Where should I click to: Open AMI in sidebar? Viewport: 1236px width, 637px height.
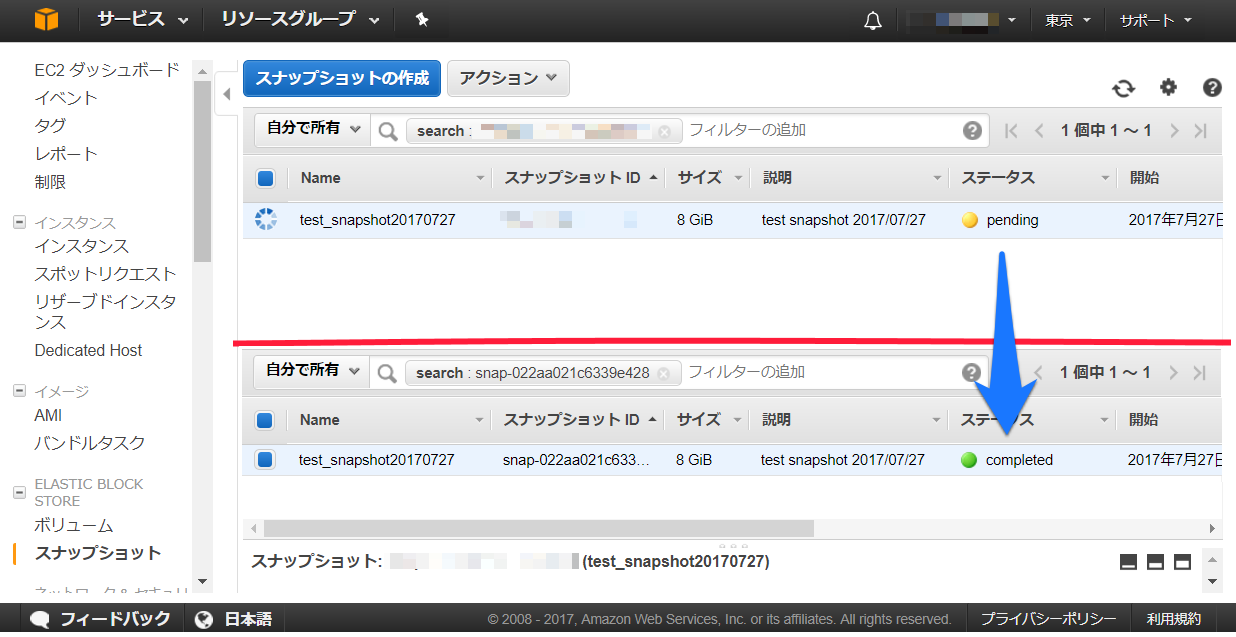pos(48,415)
